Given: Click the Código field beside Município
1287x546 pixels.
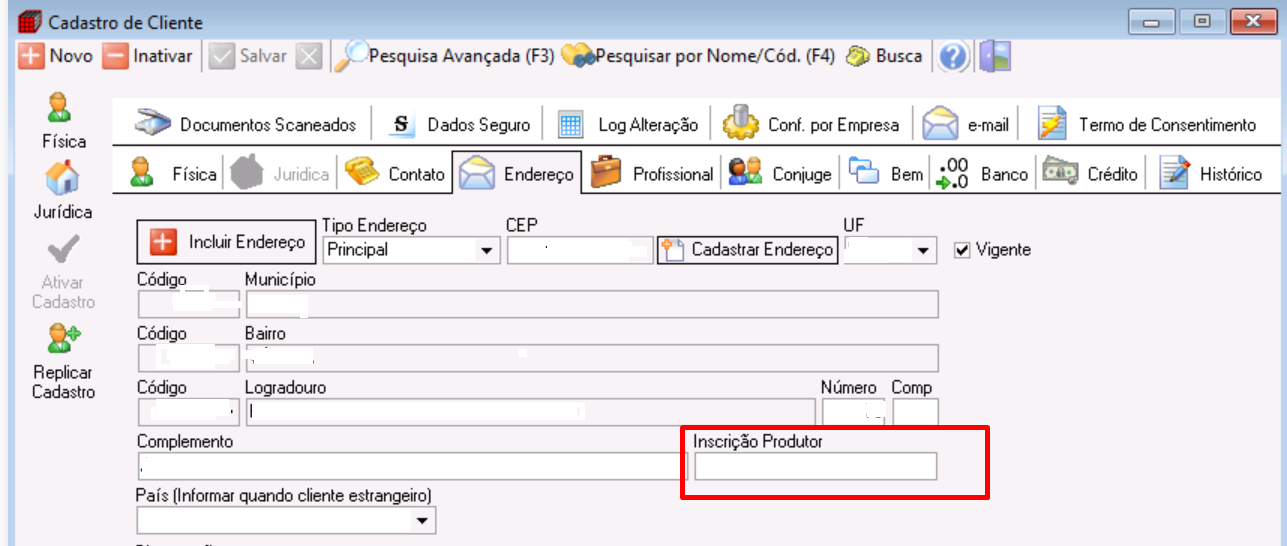Looking at the screenshot, I should click(189, 304).
